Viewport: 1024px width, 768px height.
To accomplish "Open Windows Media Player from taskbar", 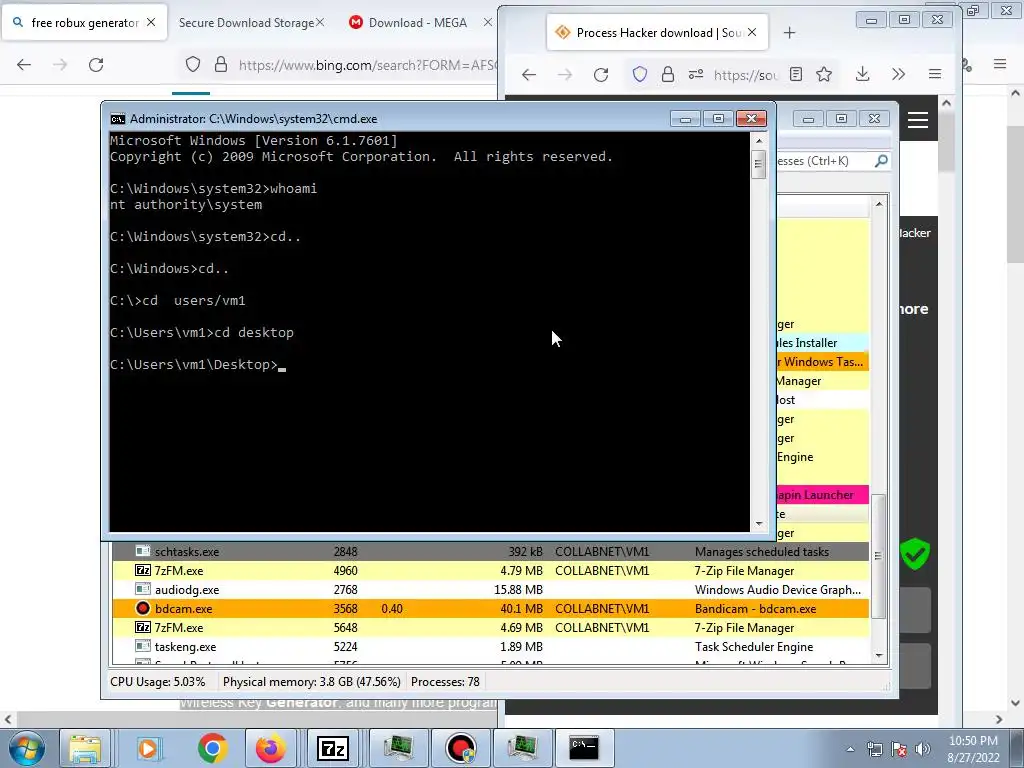I will click(148, 748).
